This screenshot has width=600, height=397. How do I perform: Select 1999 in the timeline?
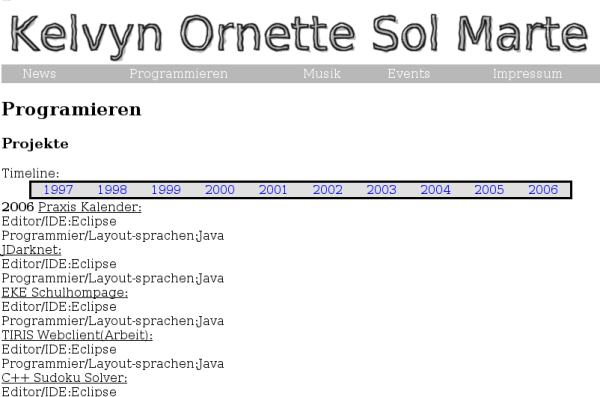(166, 190)
